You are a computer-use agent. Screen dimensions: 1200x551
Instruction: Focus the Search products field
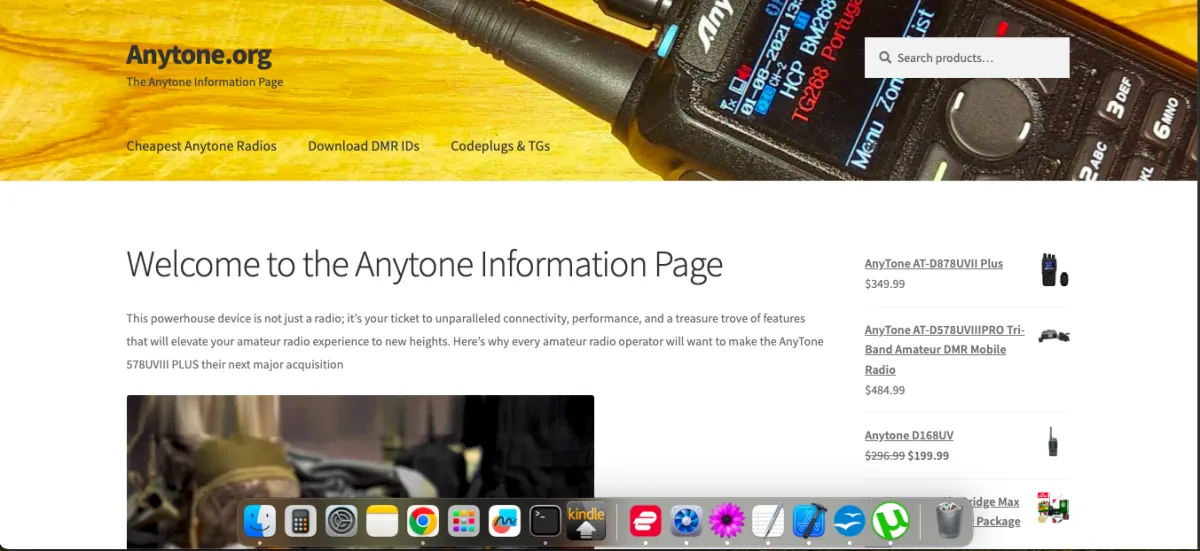click(x=967, y=58)
